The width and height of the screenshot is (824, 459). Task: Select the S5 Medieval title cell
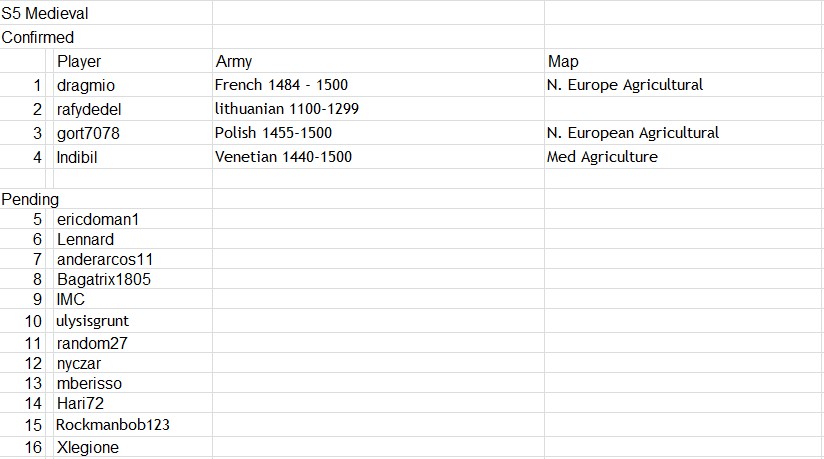(106, 13)
